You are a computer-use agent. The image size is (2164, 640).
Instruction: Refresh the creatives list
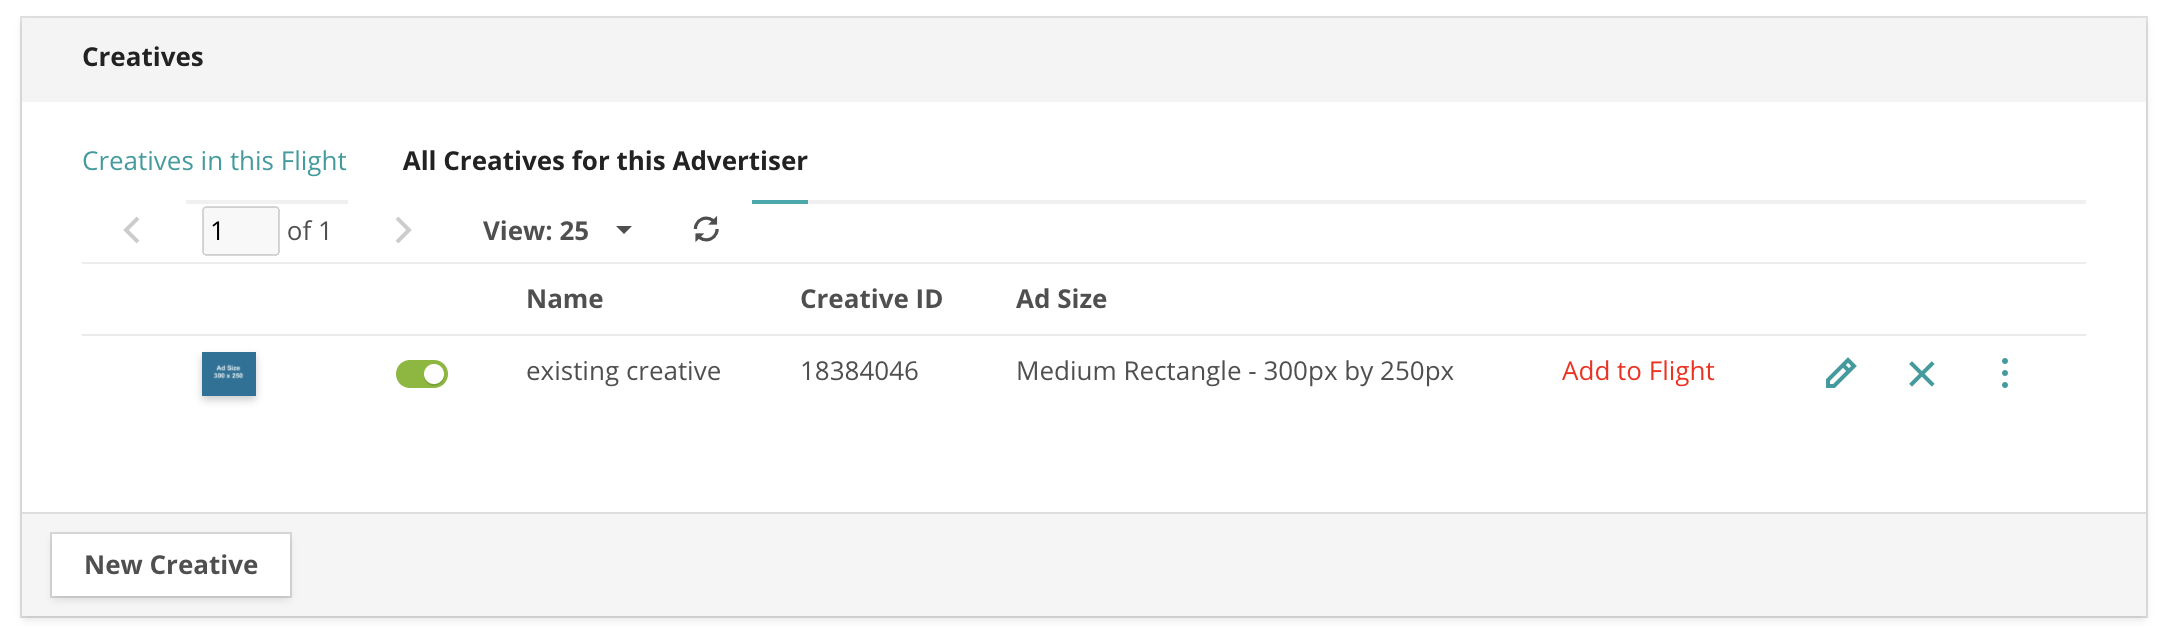click(706, 230)
